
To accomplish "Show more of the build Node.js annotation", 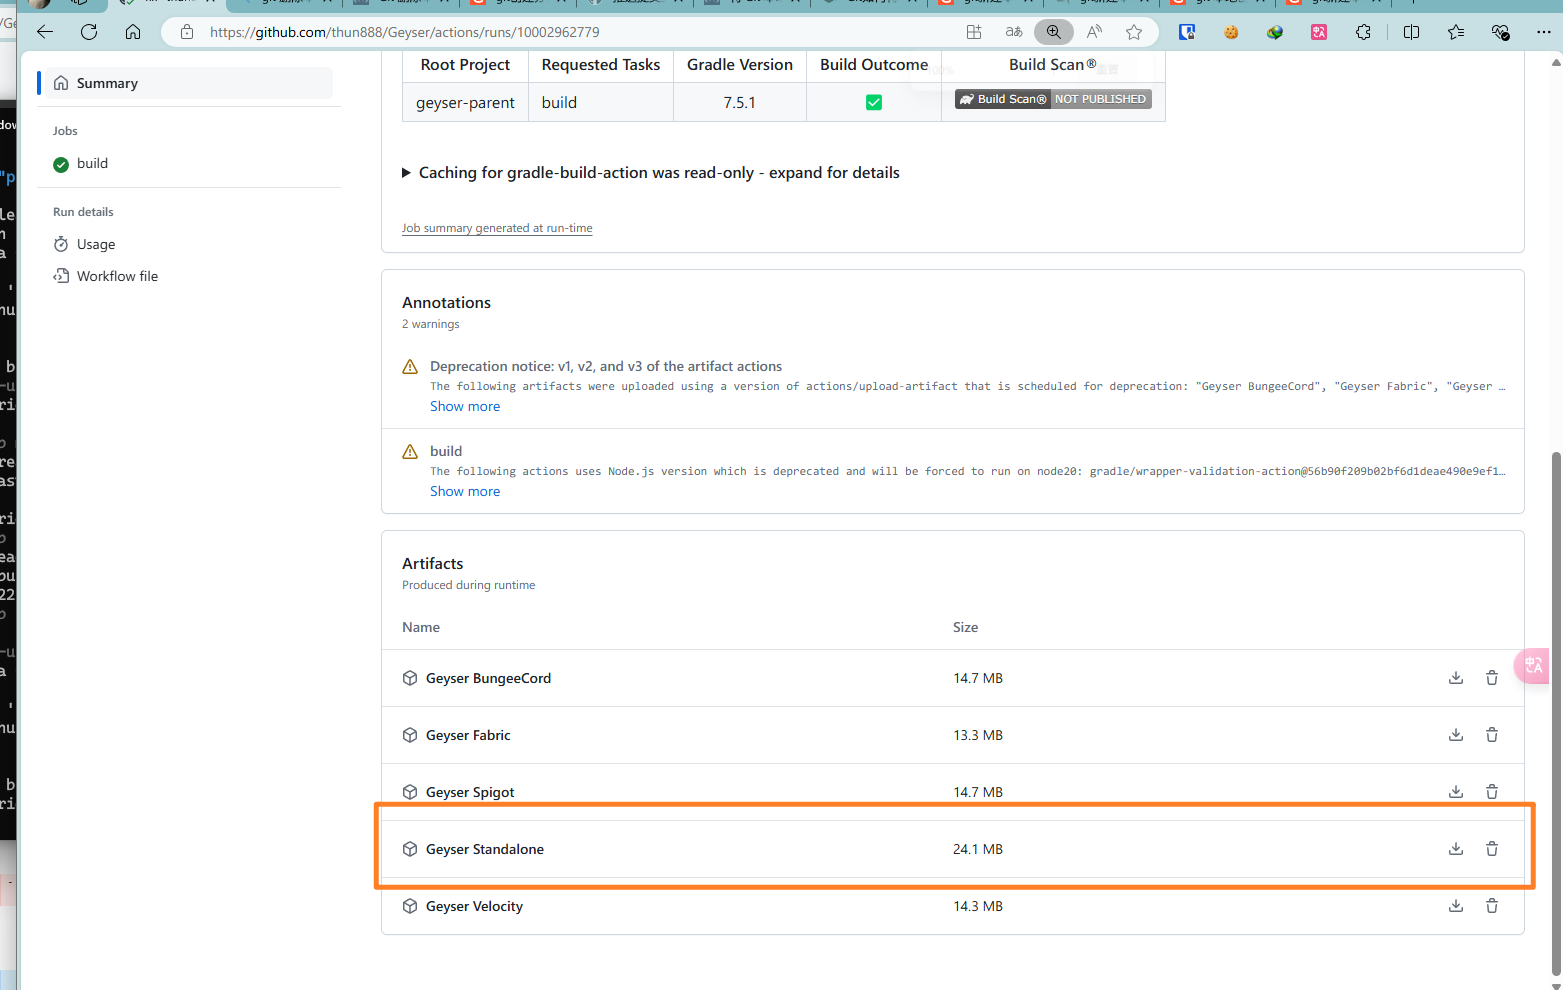I will (465, 491).
